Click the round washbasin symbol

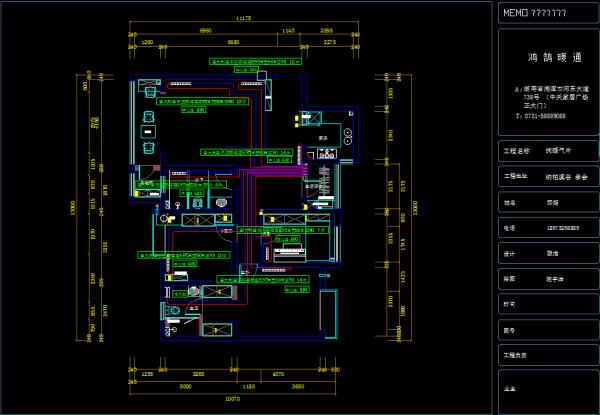coord(219,204)
